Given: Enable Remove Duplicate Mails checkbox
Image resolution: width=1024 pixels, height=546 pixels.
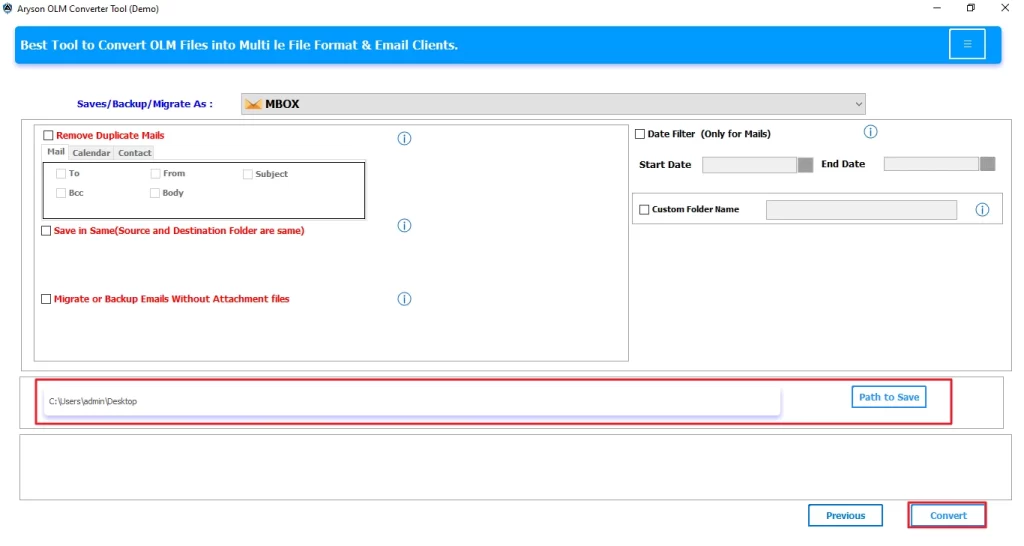Looking at the screenshot, I should (x=48, y=135).
